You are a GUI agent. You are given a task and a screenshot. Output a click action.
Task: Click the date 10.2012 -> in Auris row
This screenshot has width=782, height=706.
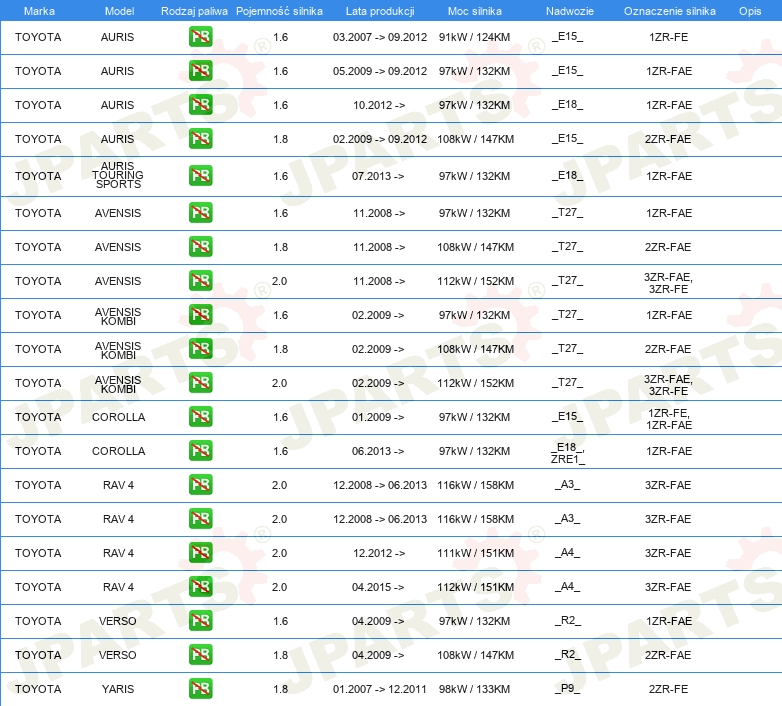(379, 105)
